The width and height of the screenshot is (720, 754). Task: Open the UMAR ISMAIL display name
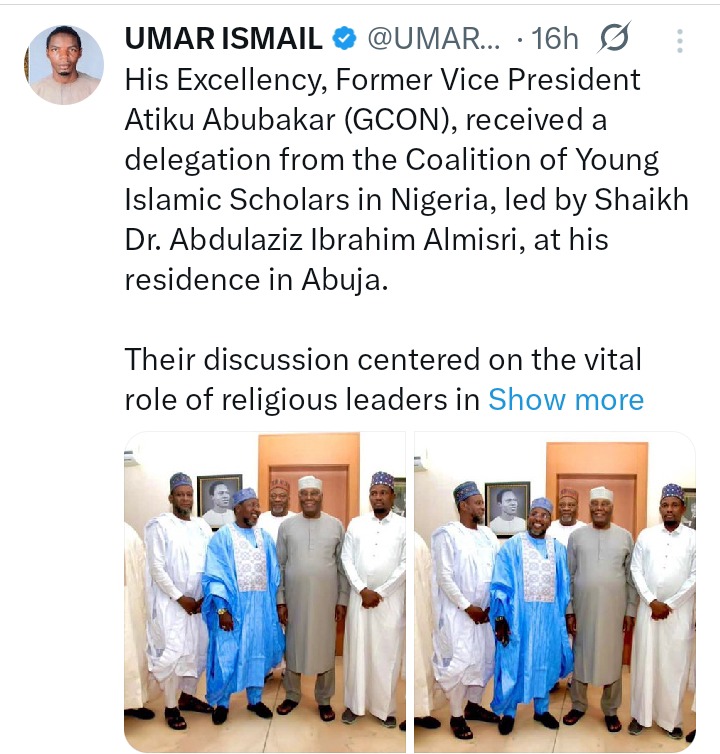pyautogui.click(x=222, y=40)
